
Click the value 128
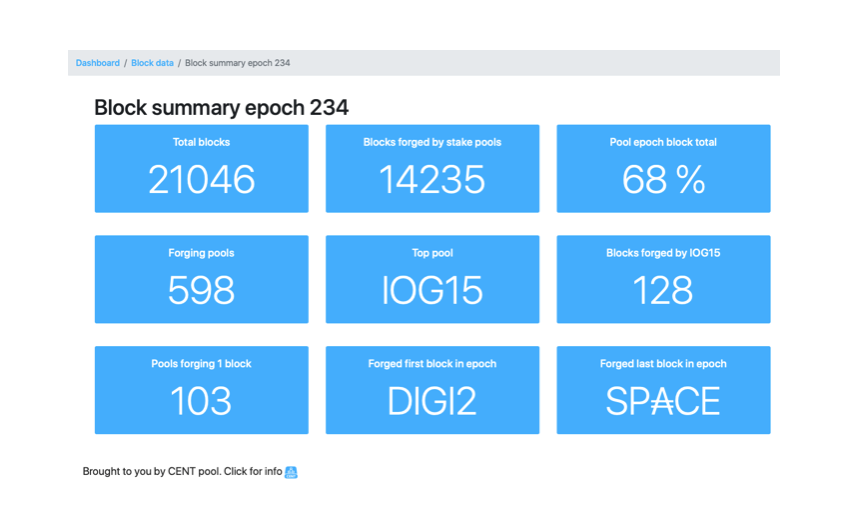click(663, 291)
